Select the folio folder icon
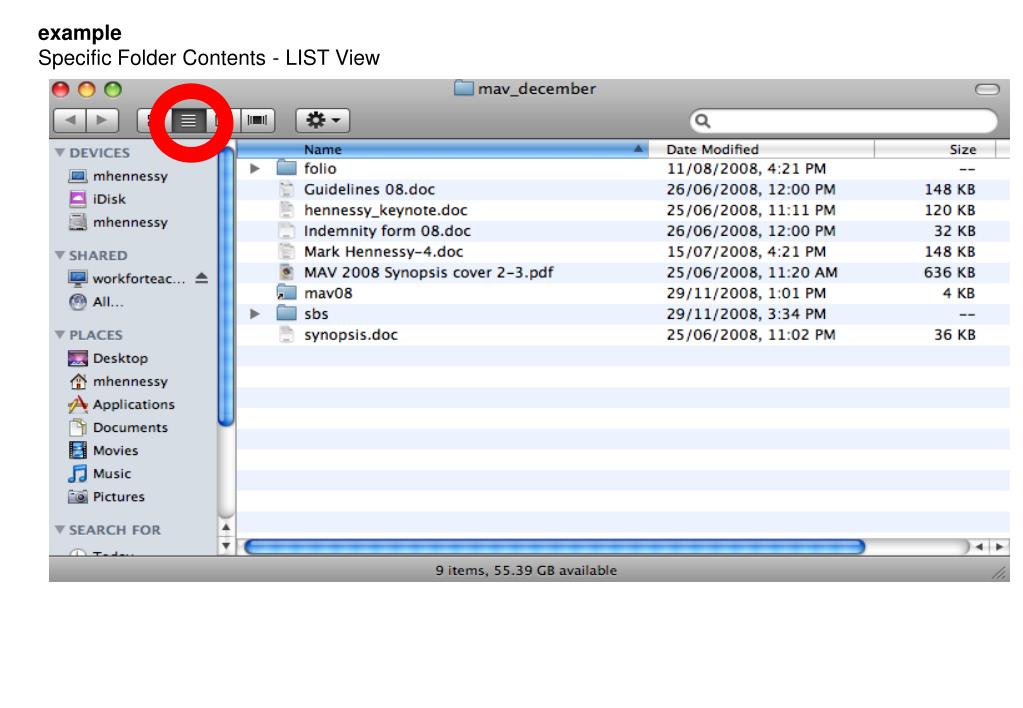This screenshot has width=1023, height=708. 286,168
